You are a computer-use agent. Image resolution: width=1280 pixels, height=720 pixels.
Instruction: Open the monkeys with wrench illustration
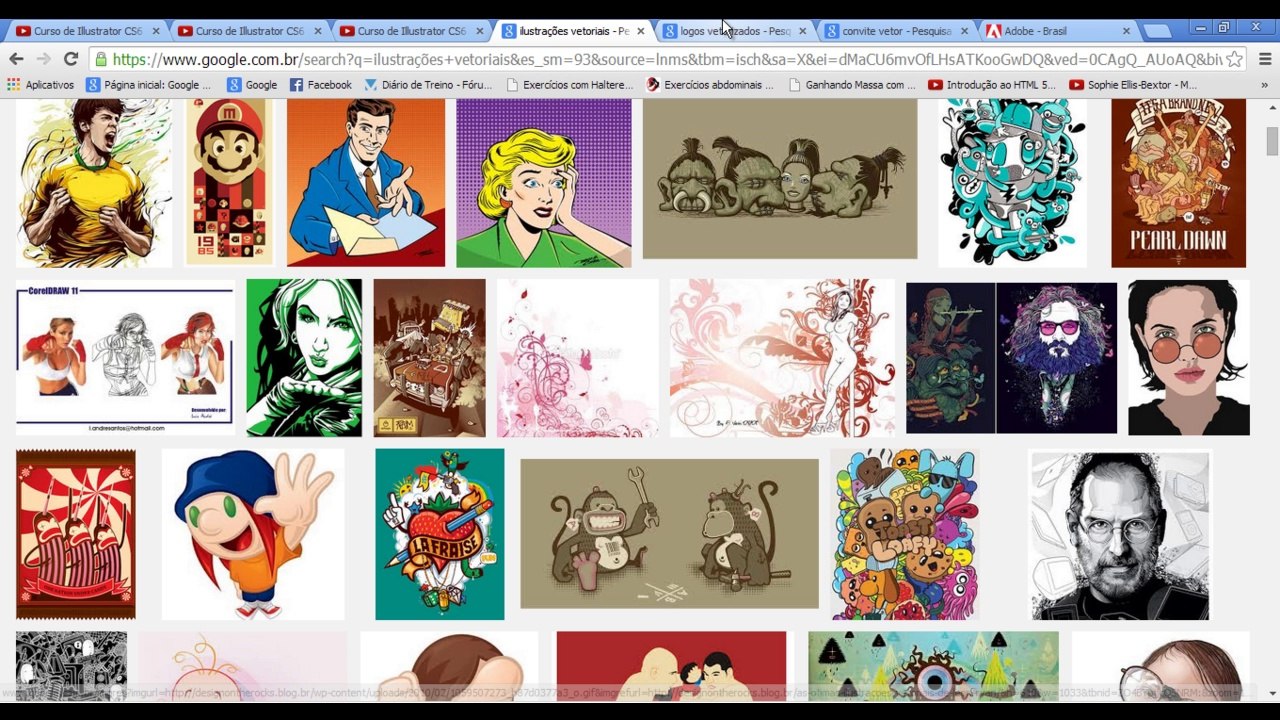pyautogui.click(x=670, y=534)
